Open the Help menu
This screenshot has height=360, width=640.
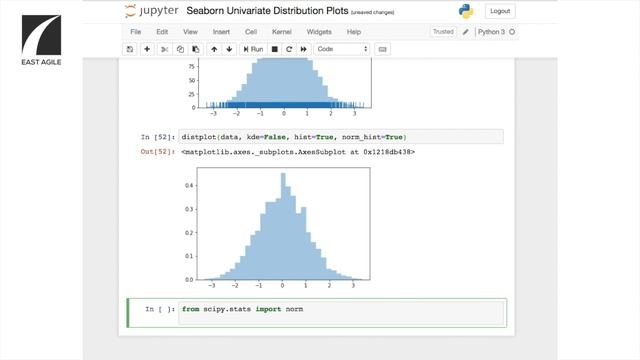point(353,32)
